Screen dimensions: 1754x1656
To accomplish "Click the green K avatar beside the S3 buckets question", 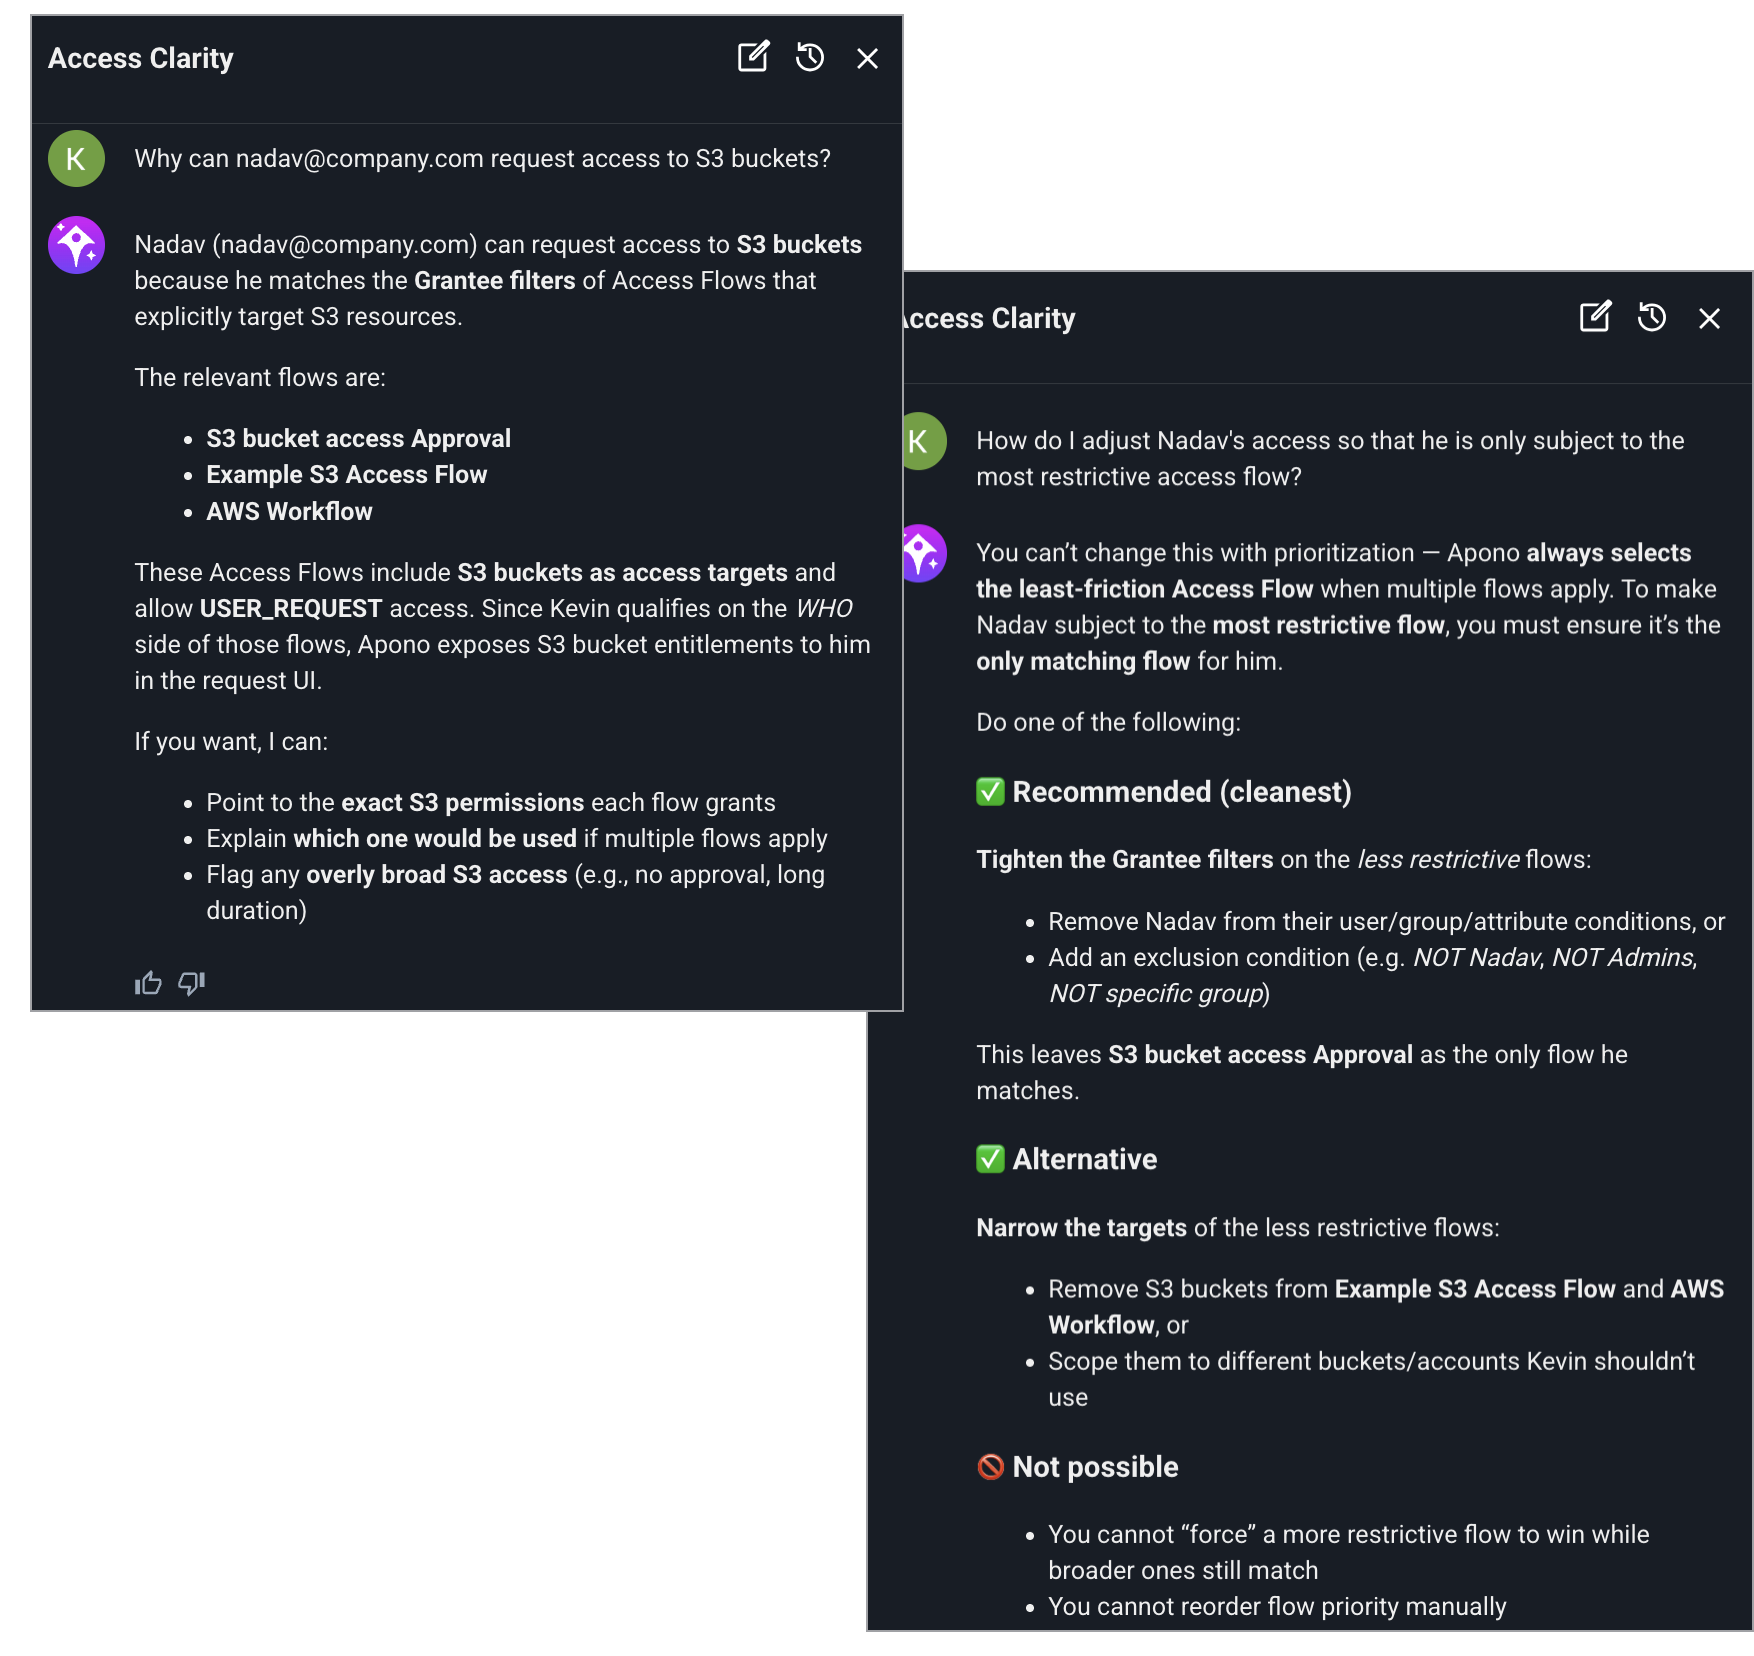I will 77,159.
